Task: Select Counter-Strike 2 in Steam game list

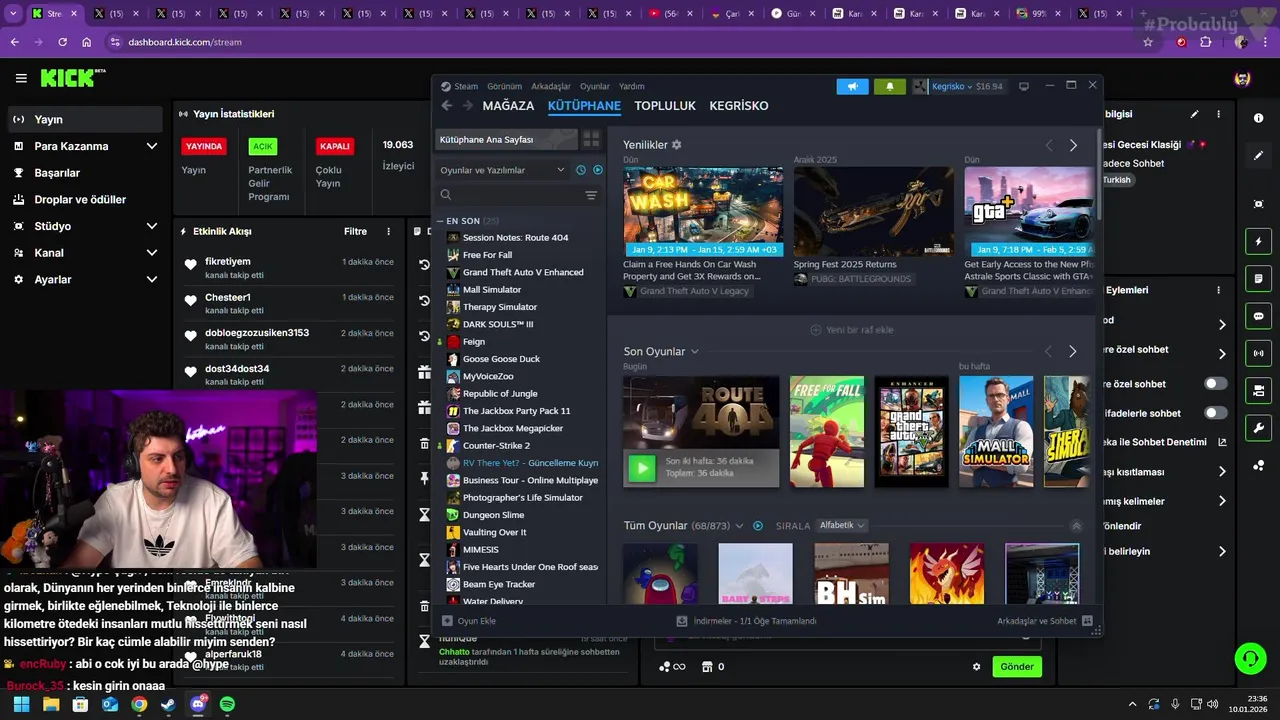Action: [x=496, y=446]
